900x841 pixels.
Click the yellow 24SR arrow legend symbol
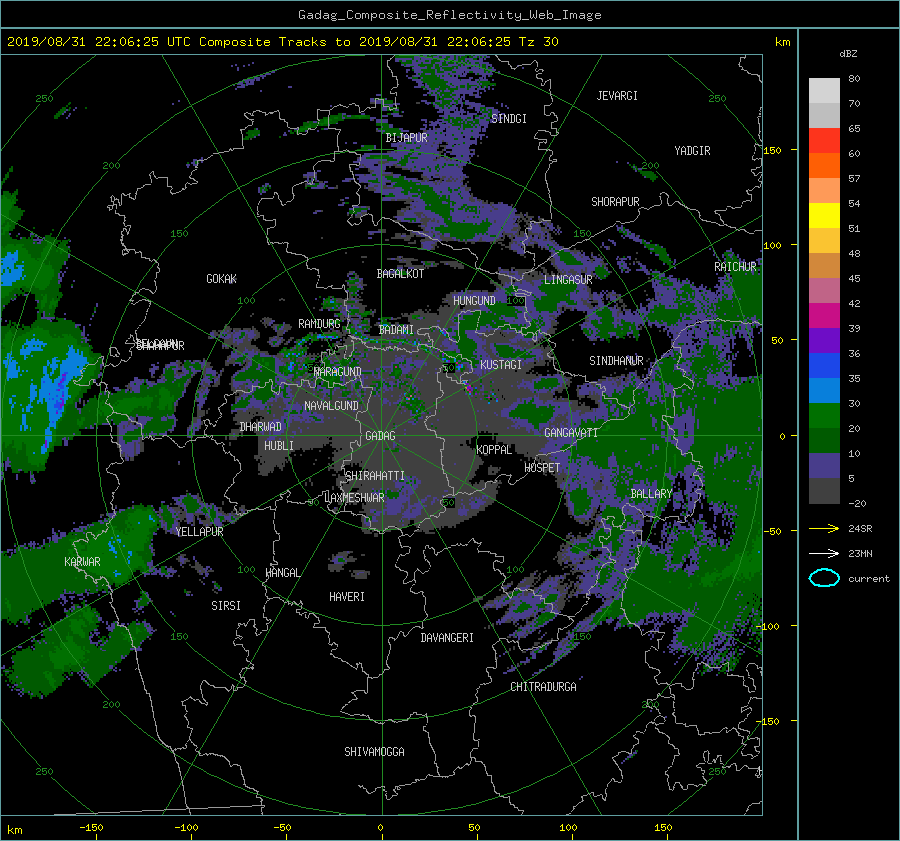point(824,528)
